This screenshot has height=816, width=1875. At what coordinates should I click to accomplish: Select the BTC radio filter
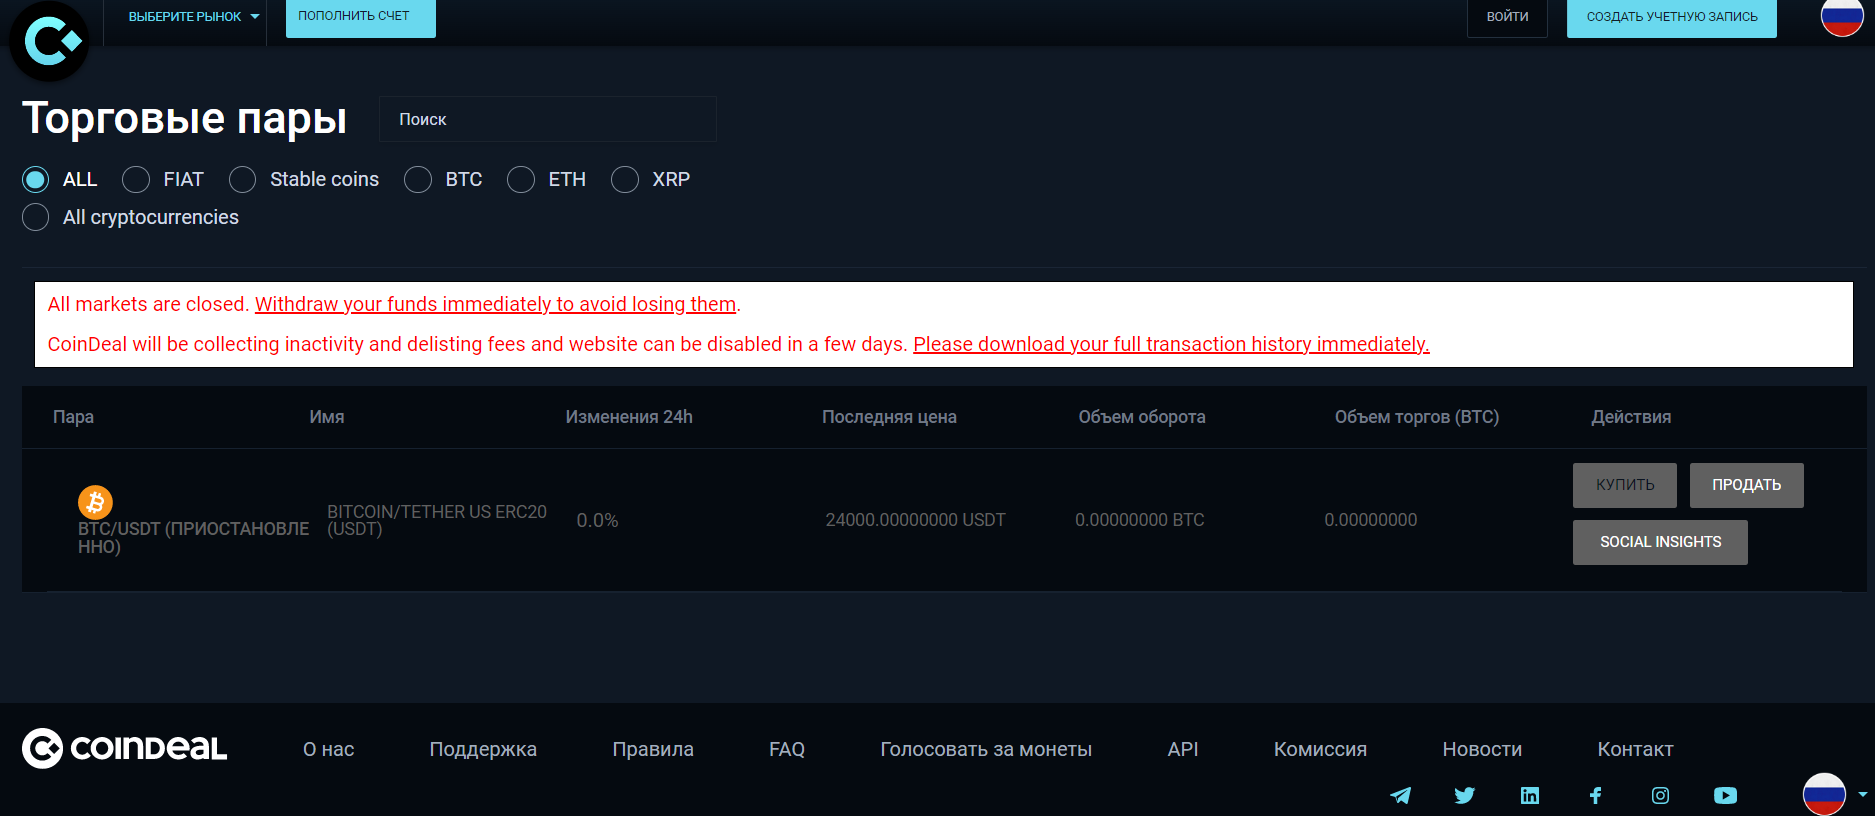pos(418,179)
